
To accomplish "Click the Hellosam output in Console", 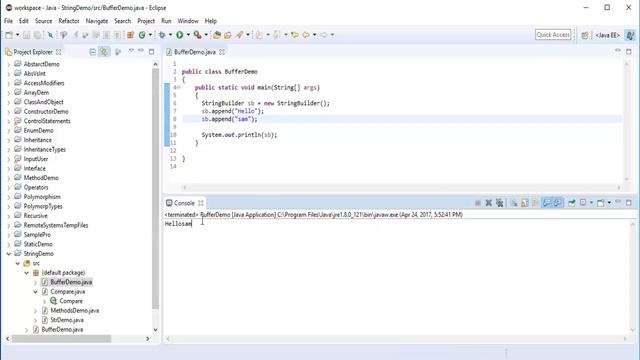I will pyautogui.click(x=178, y=224).
